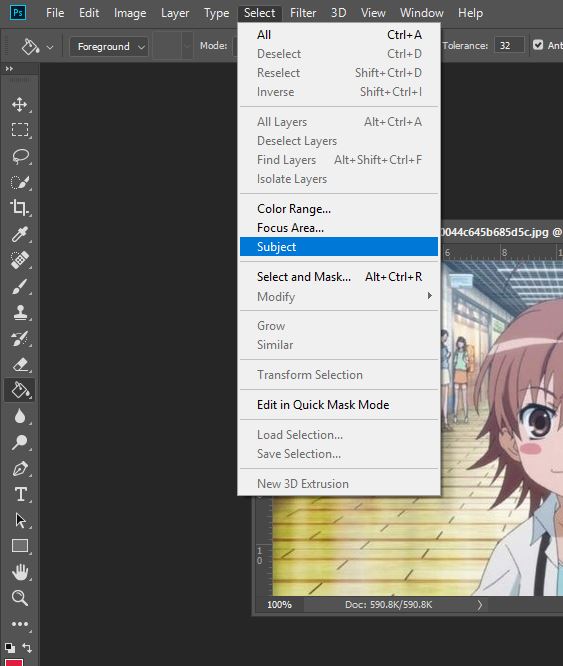Select the Eyedropper tool
Screen dimensions: 563x666
tap(20, 234)
